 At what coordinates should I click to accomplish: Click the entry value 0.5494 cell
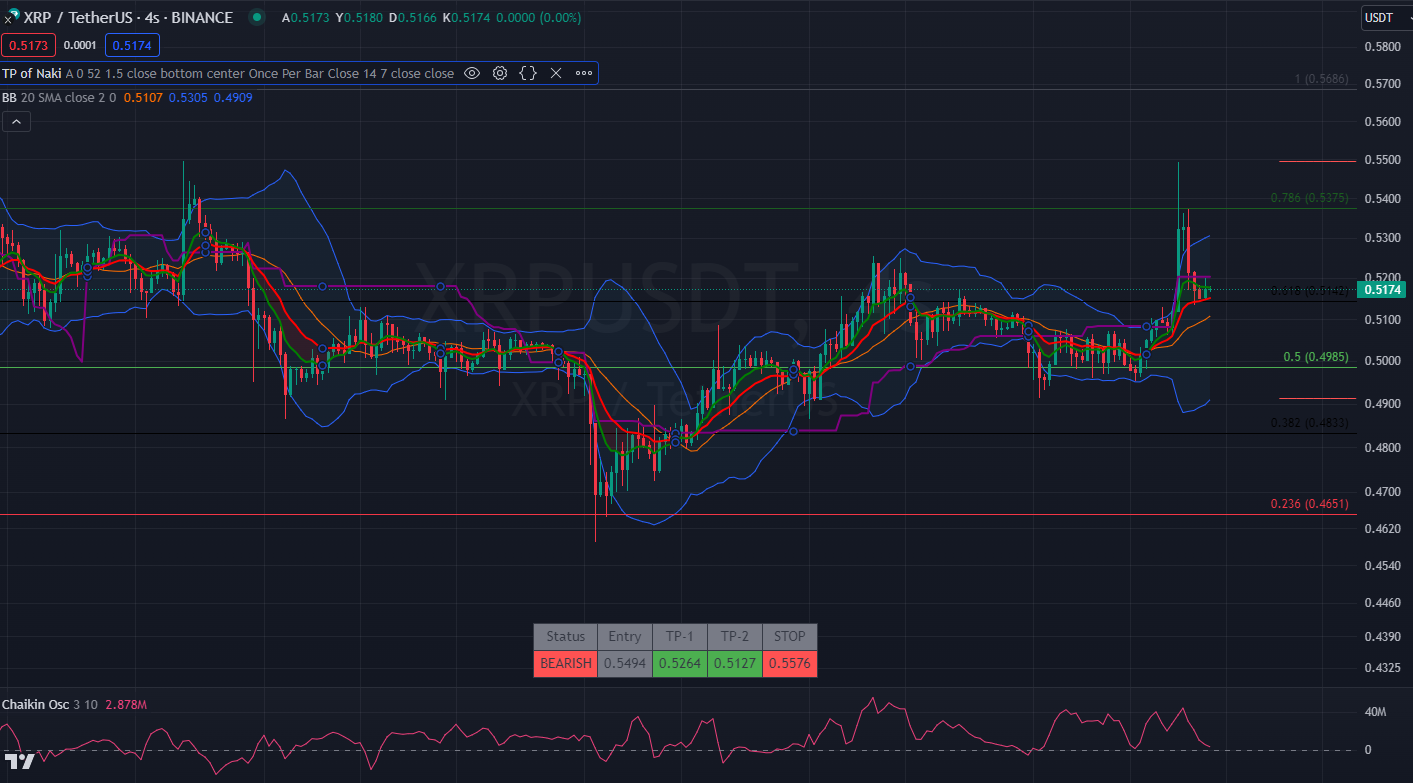pyautogui.click(x=625, y=663)
